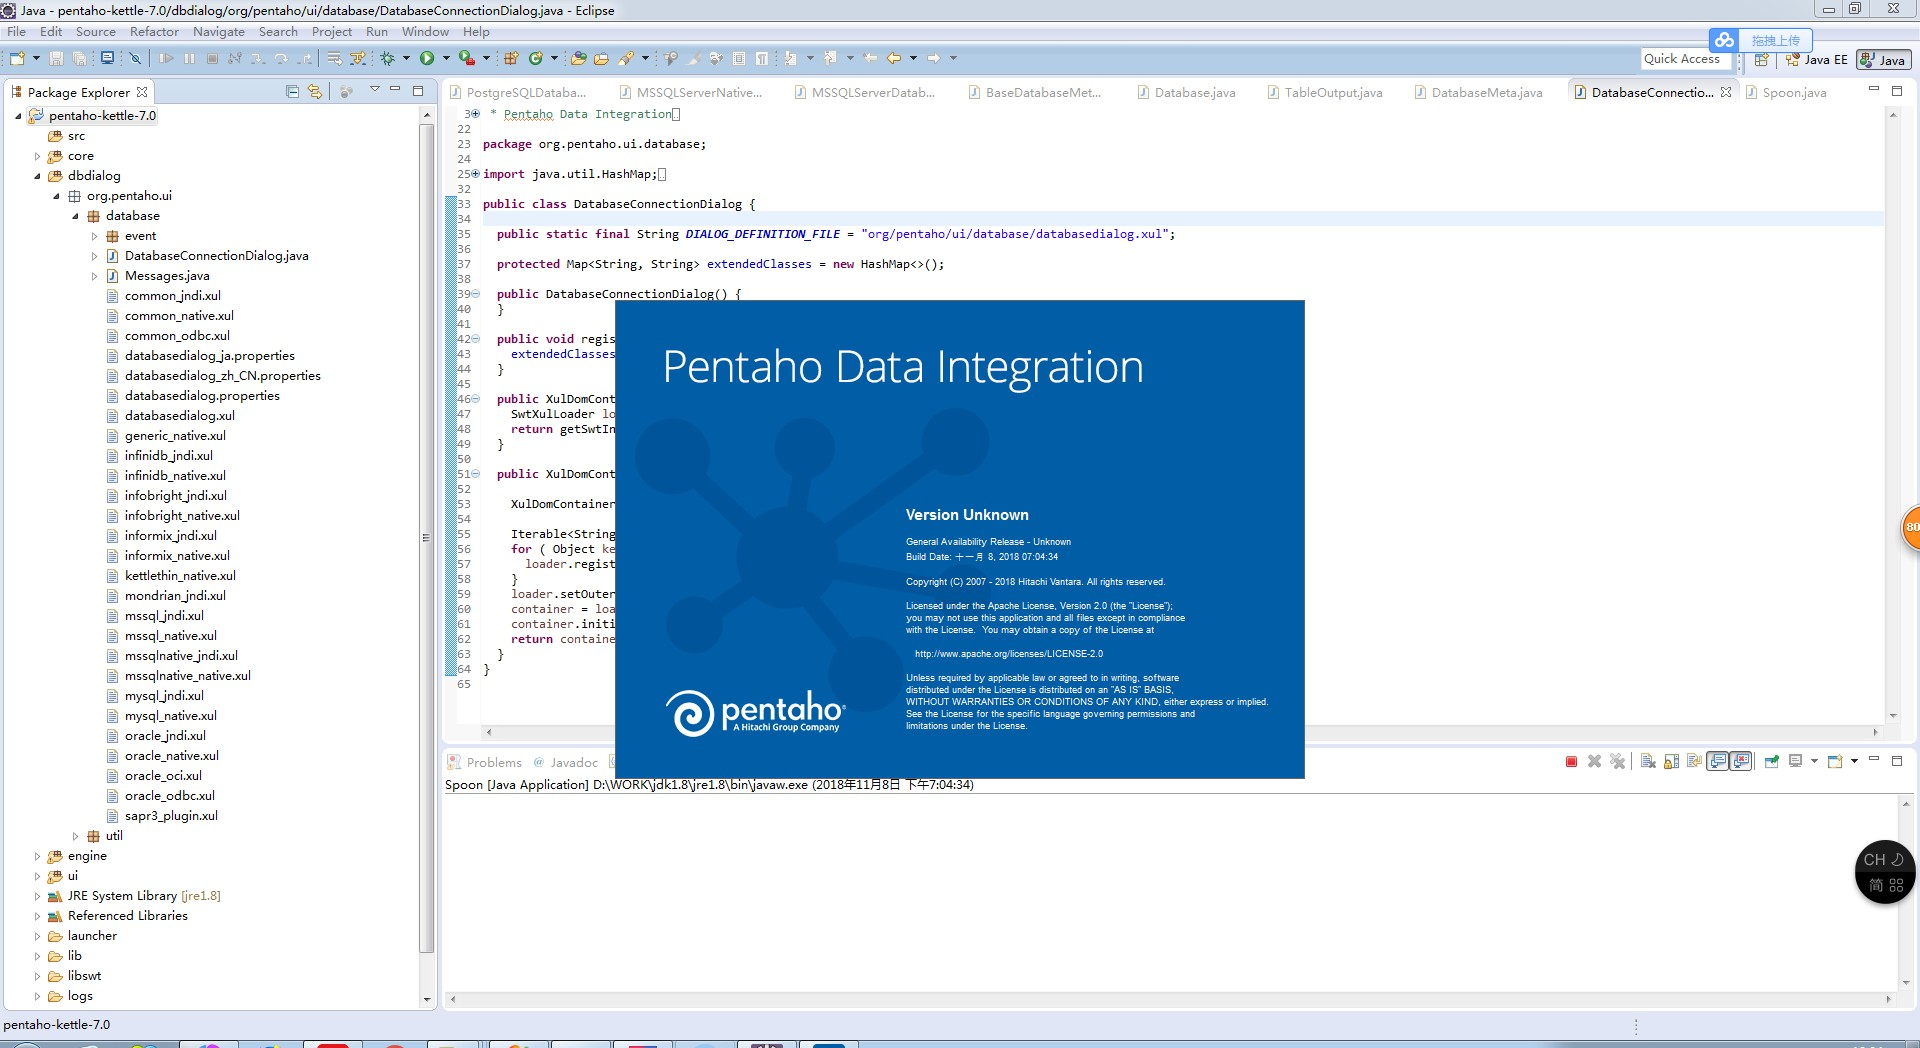Switch to the Java perspective
This screenshot has width=1920, height=1048.
[1883, 59]
